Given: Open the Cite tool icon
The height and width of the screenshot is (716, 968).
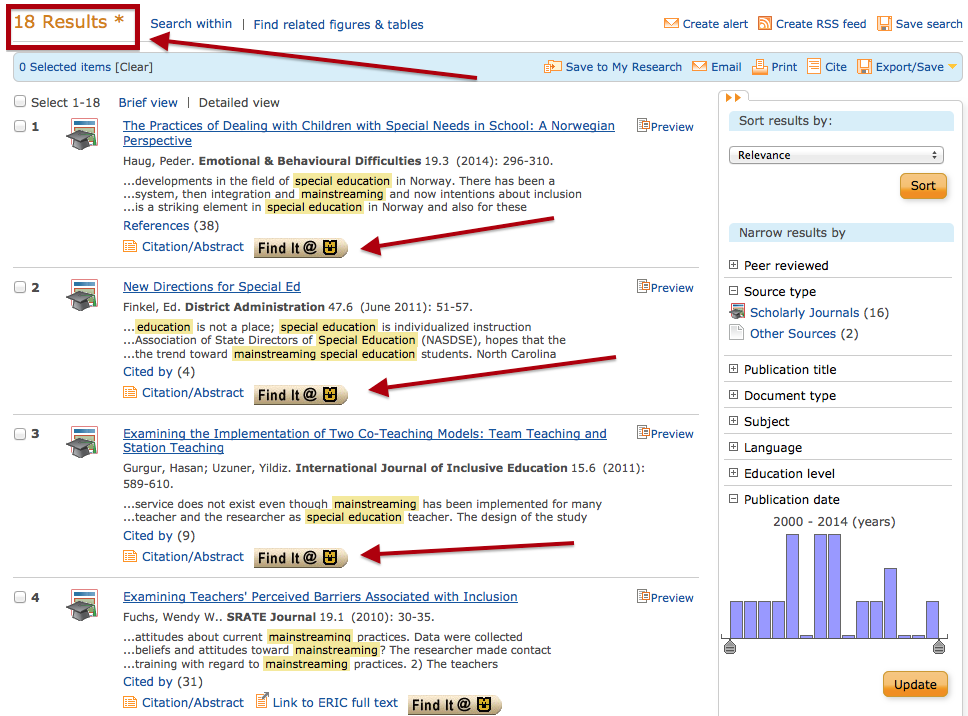Looking at the screenshot, I should (x=812, y=66).
